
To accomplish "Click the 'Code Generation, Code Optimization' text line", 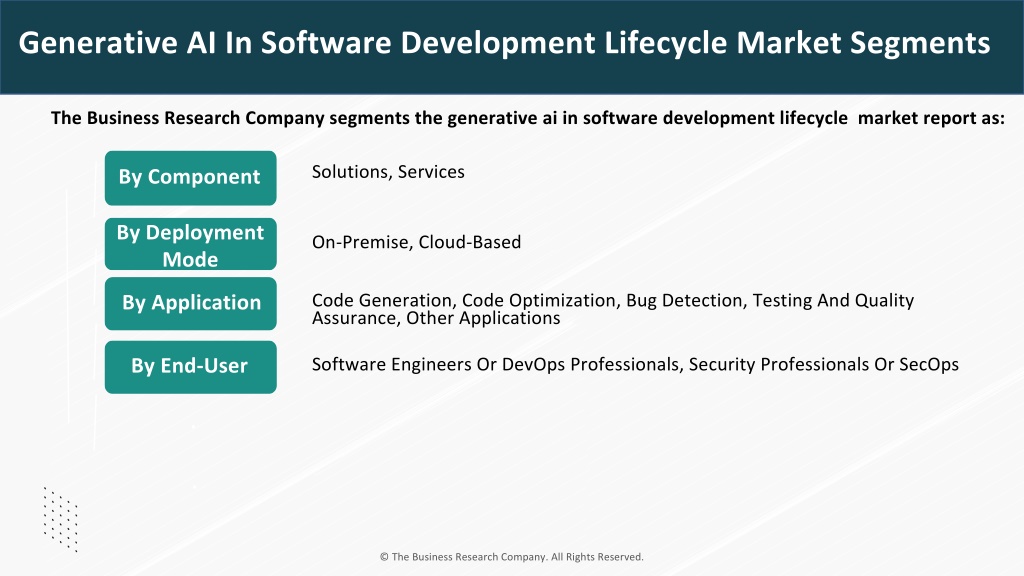I will [613, 300].
